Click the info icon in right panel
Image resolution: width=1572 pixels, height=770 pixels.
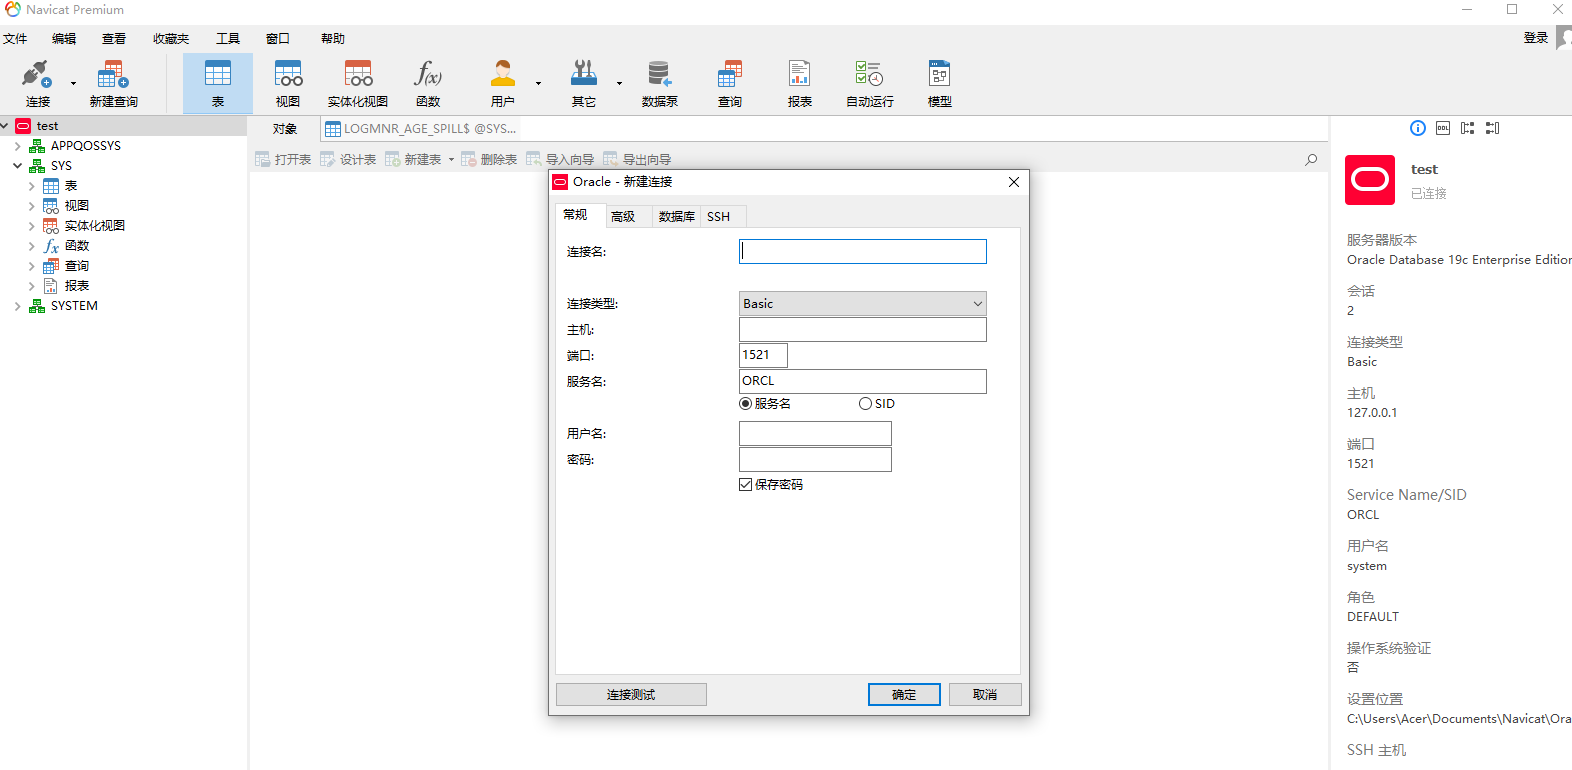click(1418, 128)
